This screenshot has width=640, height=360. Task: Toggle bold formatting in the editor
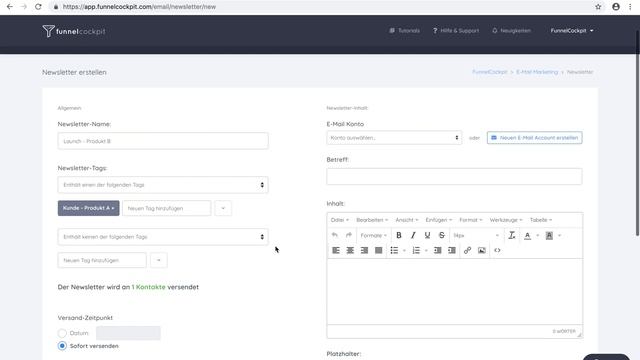[x=399, y=236]
